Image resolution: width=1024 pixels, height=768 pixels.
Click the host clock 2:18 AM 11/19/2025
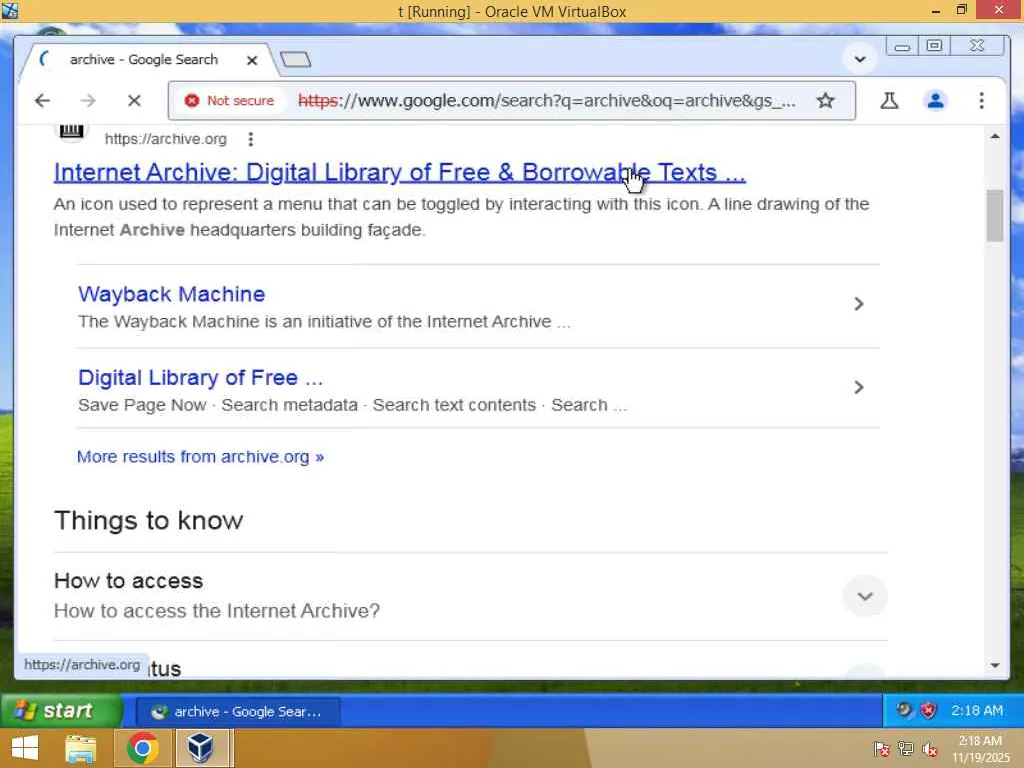[980, 749]
